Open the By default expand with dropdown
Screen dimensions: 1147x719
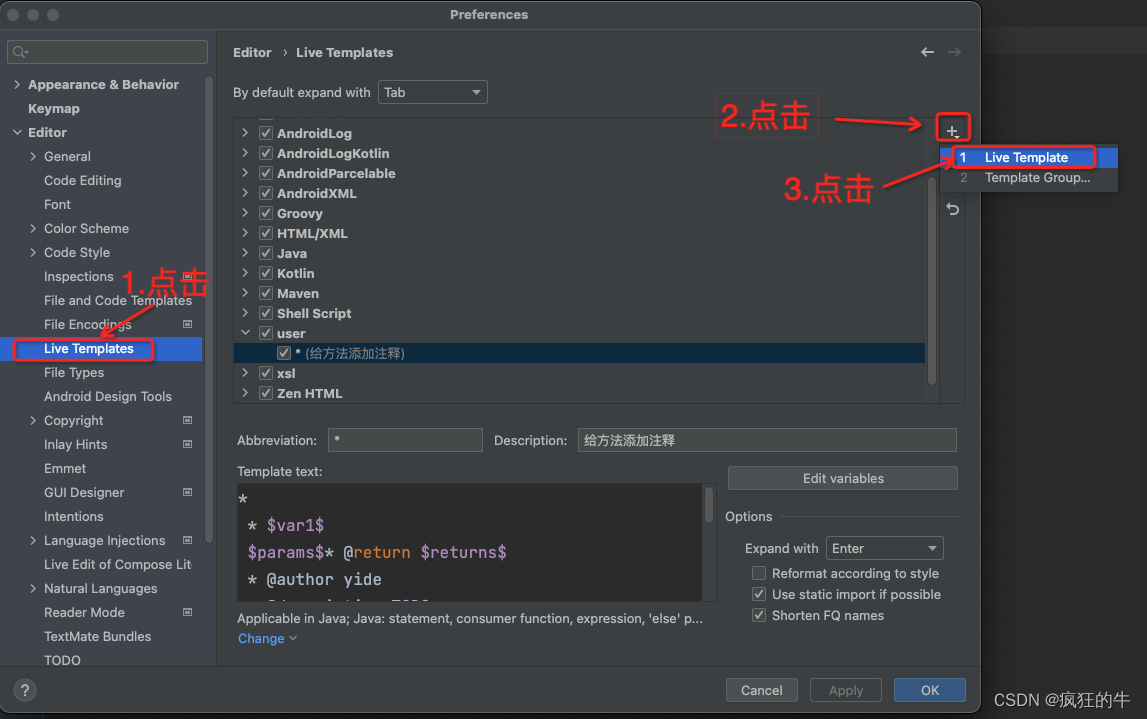(x=432, y=92)
